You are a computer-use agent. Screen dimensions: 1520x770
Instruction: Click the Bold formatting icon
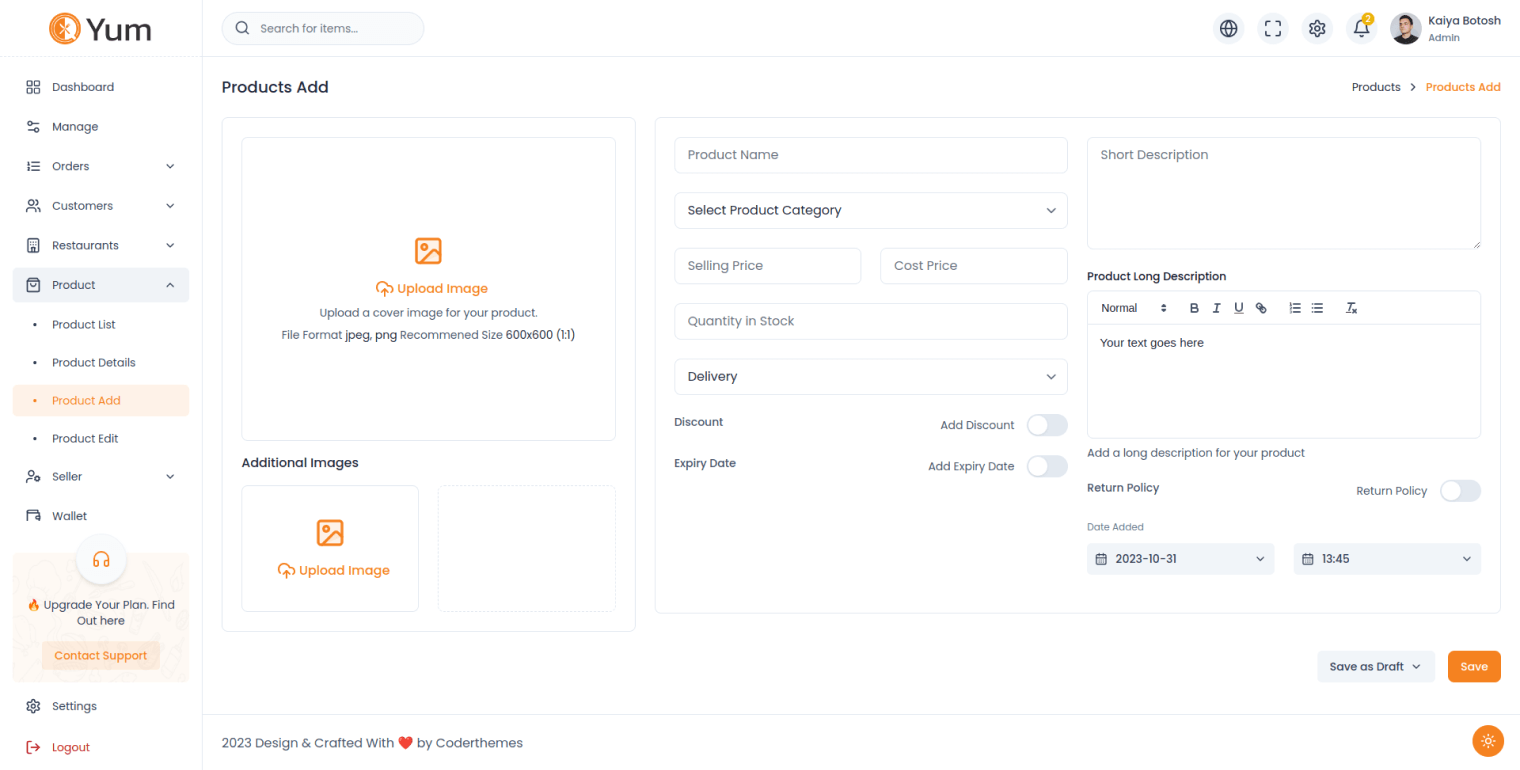click(x=1194, y=308)
